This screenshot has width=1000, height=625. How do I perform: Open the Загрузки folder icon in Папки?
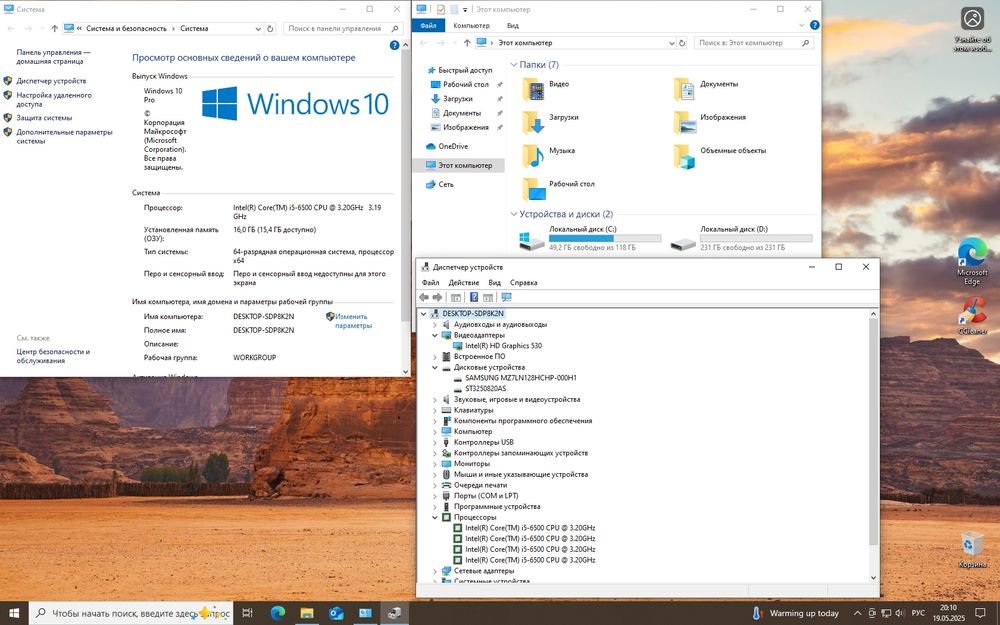tap(533, 122)
